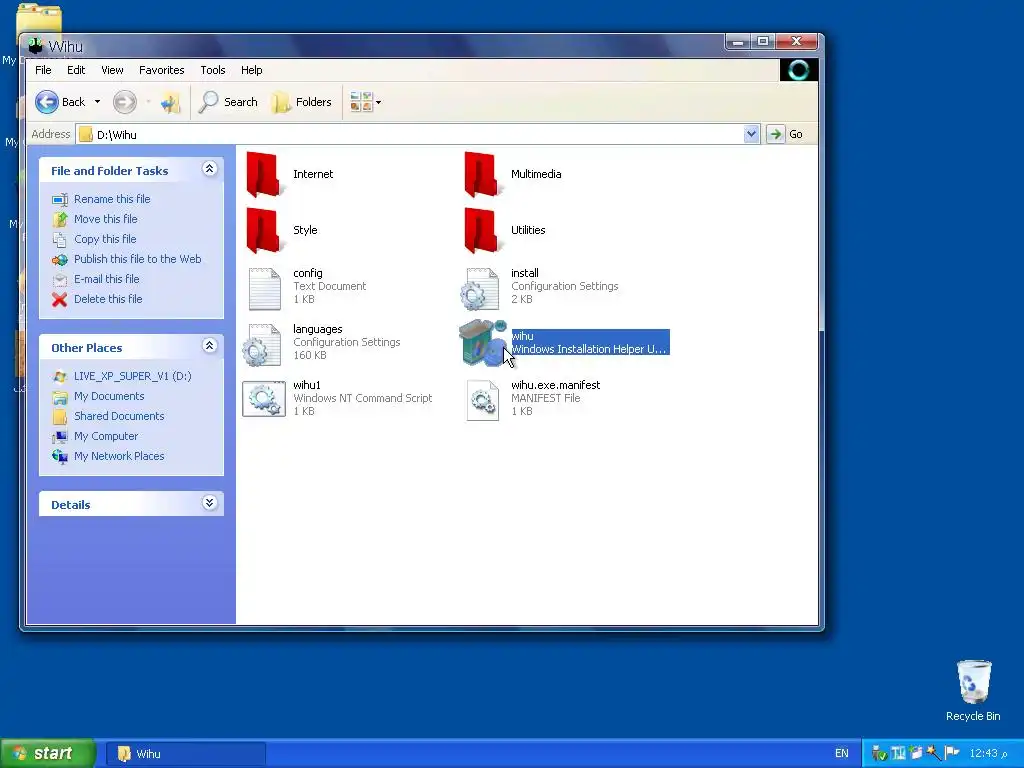
Task: Click the EN language indicator
Action: [842, 753]
